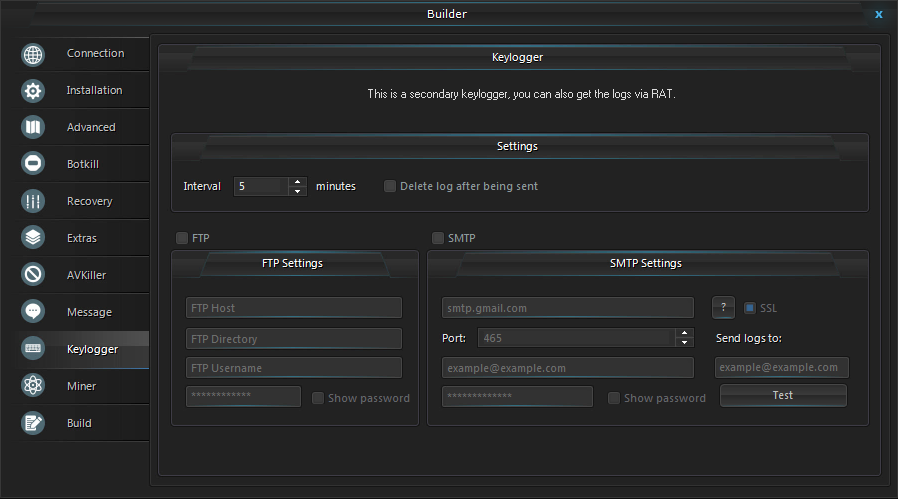Increase the Interval with up arrow
This screenshot has height=499, width=898.
point(297,182)
